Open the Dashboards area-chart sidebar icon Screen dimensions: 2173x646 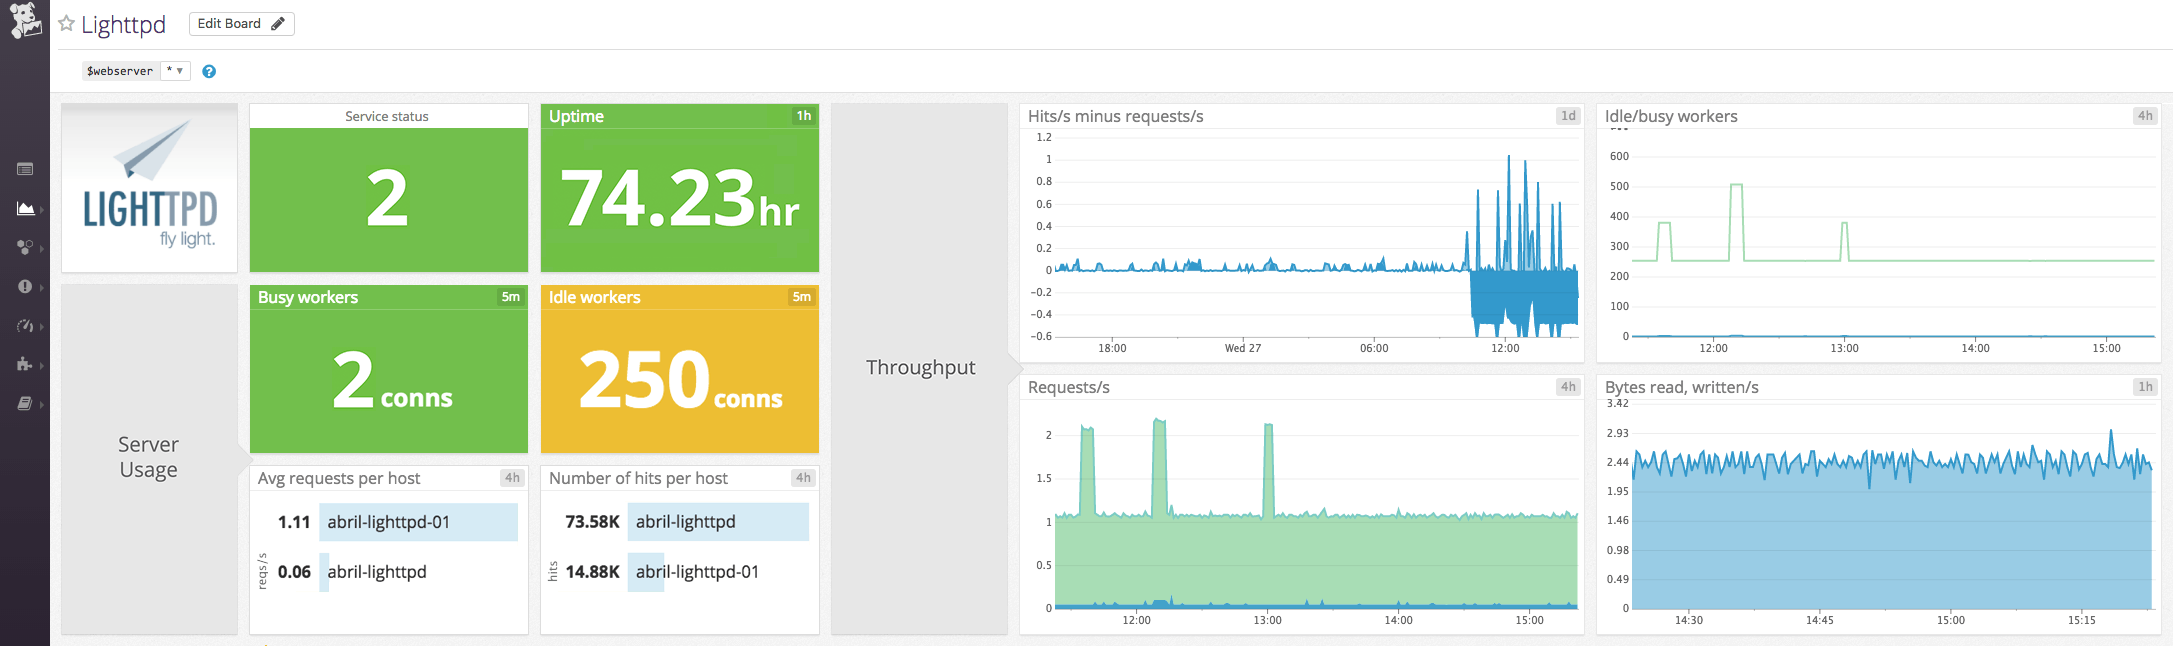pos(25,208)
